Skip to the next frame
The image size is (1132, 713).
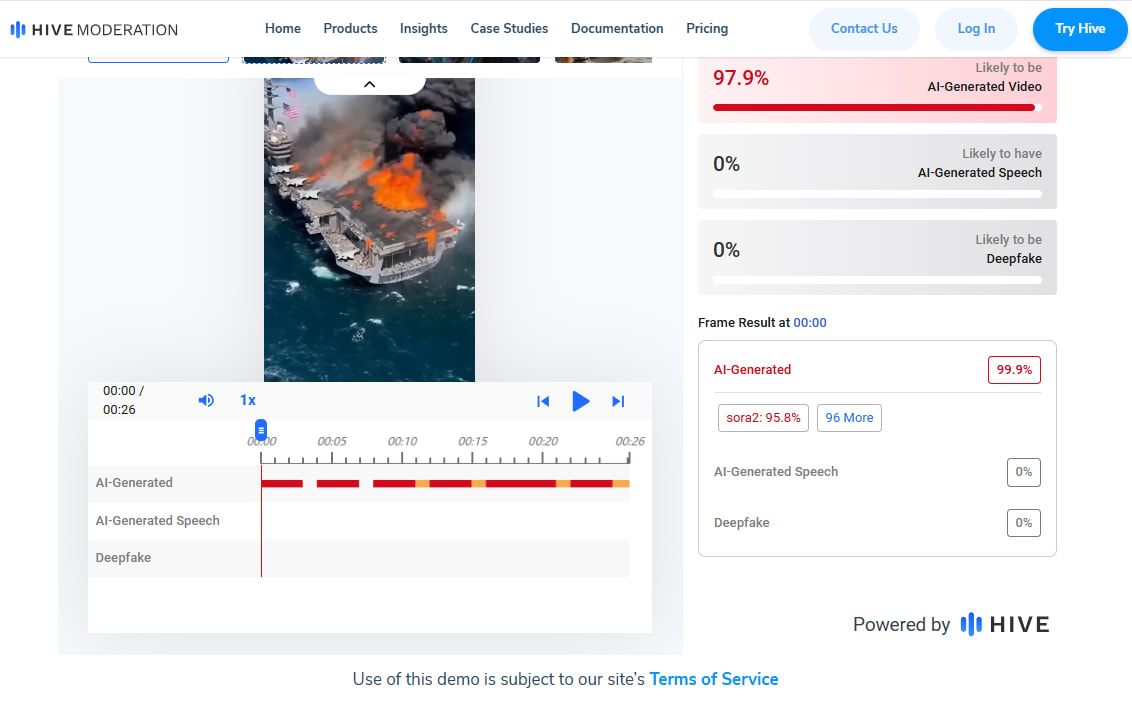[618, 401]
